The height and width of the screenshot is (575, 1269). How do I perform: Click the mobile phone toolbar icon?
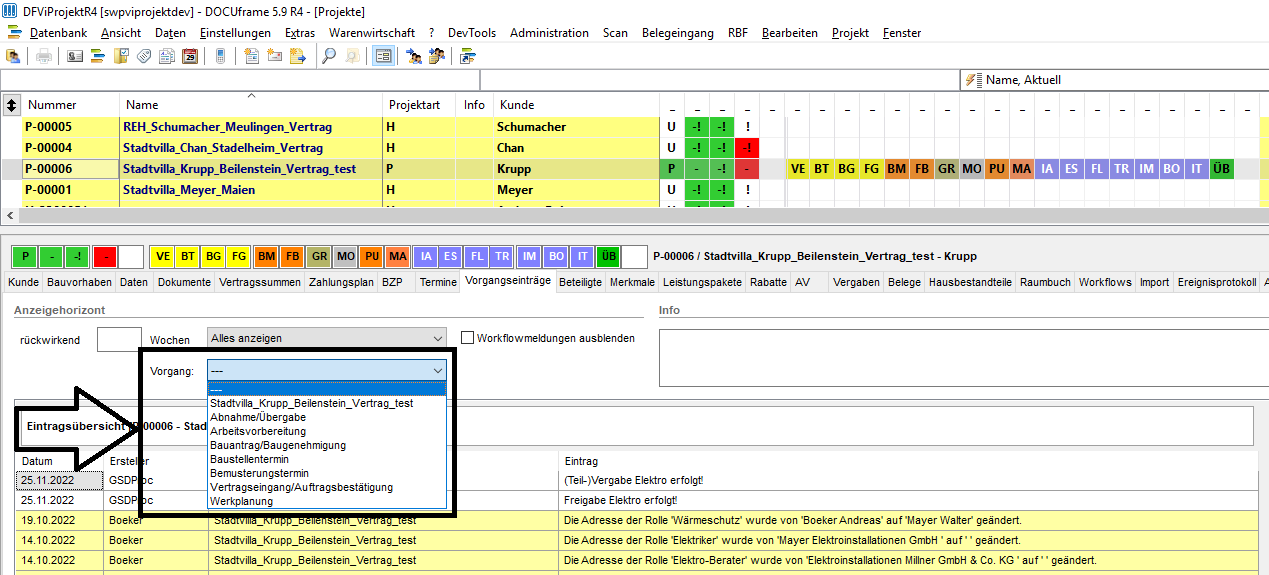220,56
